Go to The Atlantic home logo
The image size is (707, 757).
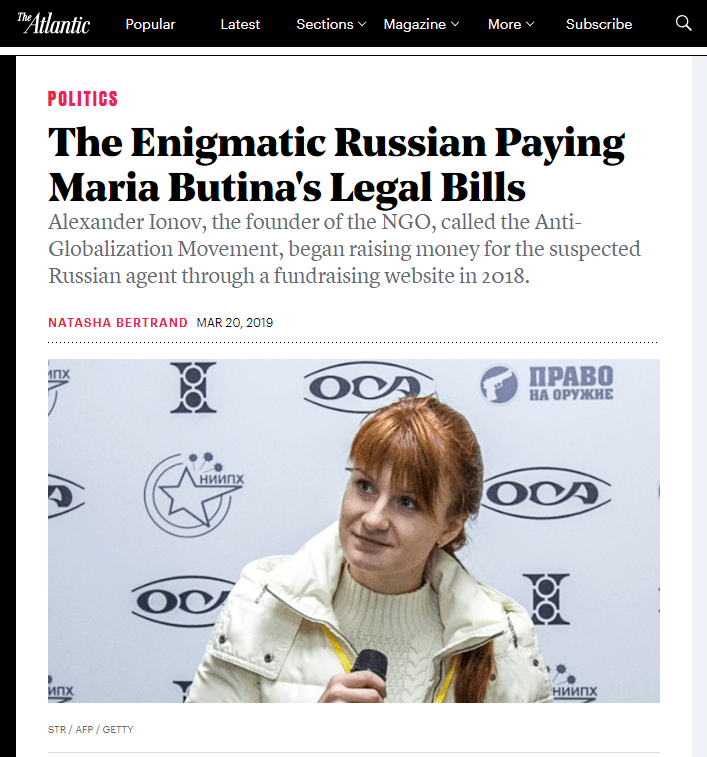coord(54,23)
